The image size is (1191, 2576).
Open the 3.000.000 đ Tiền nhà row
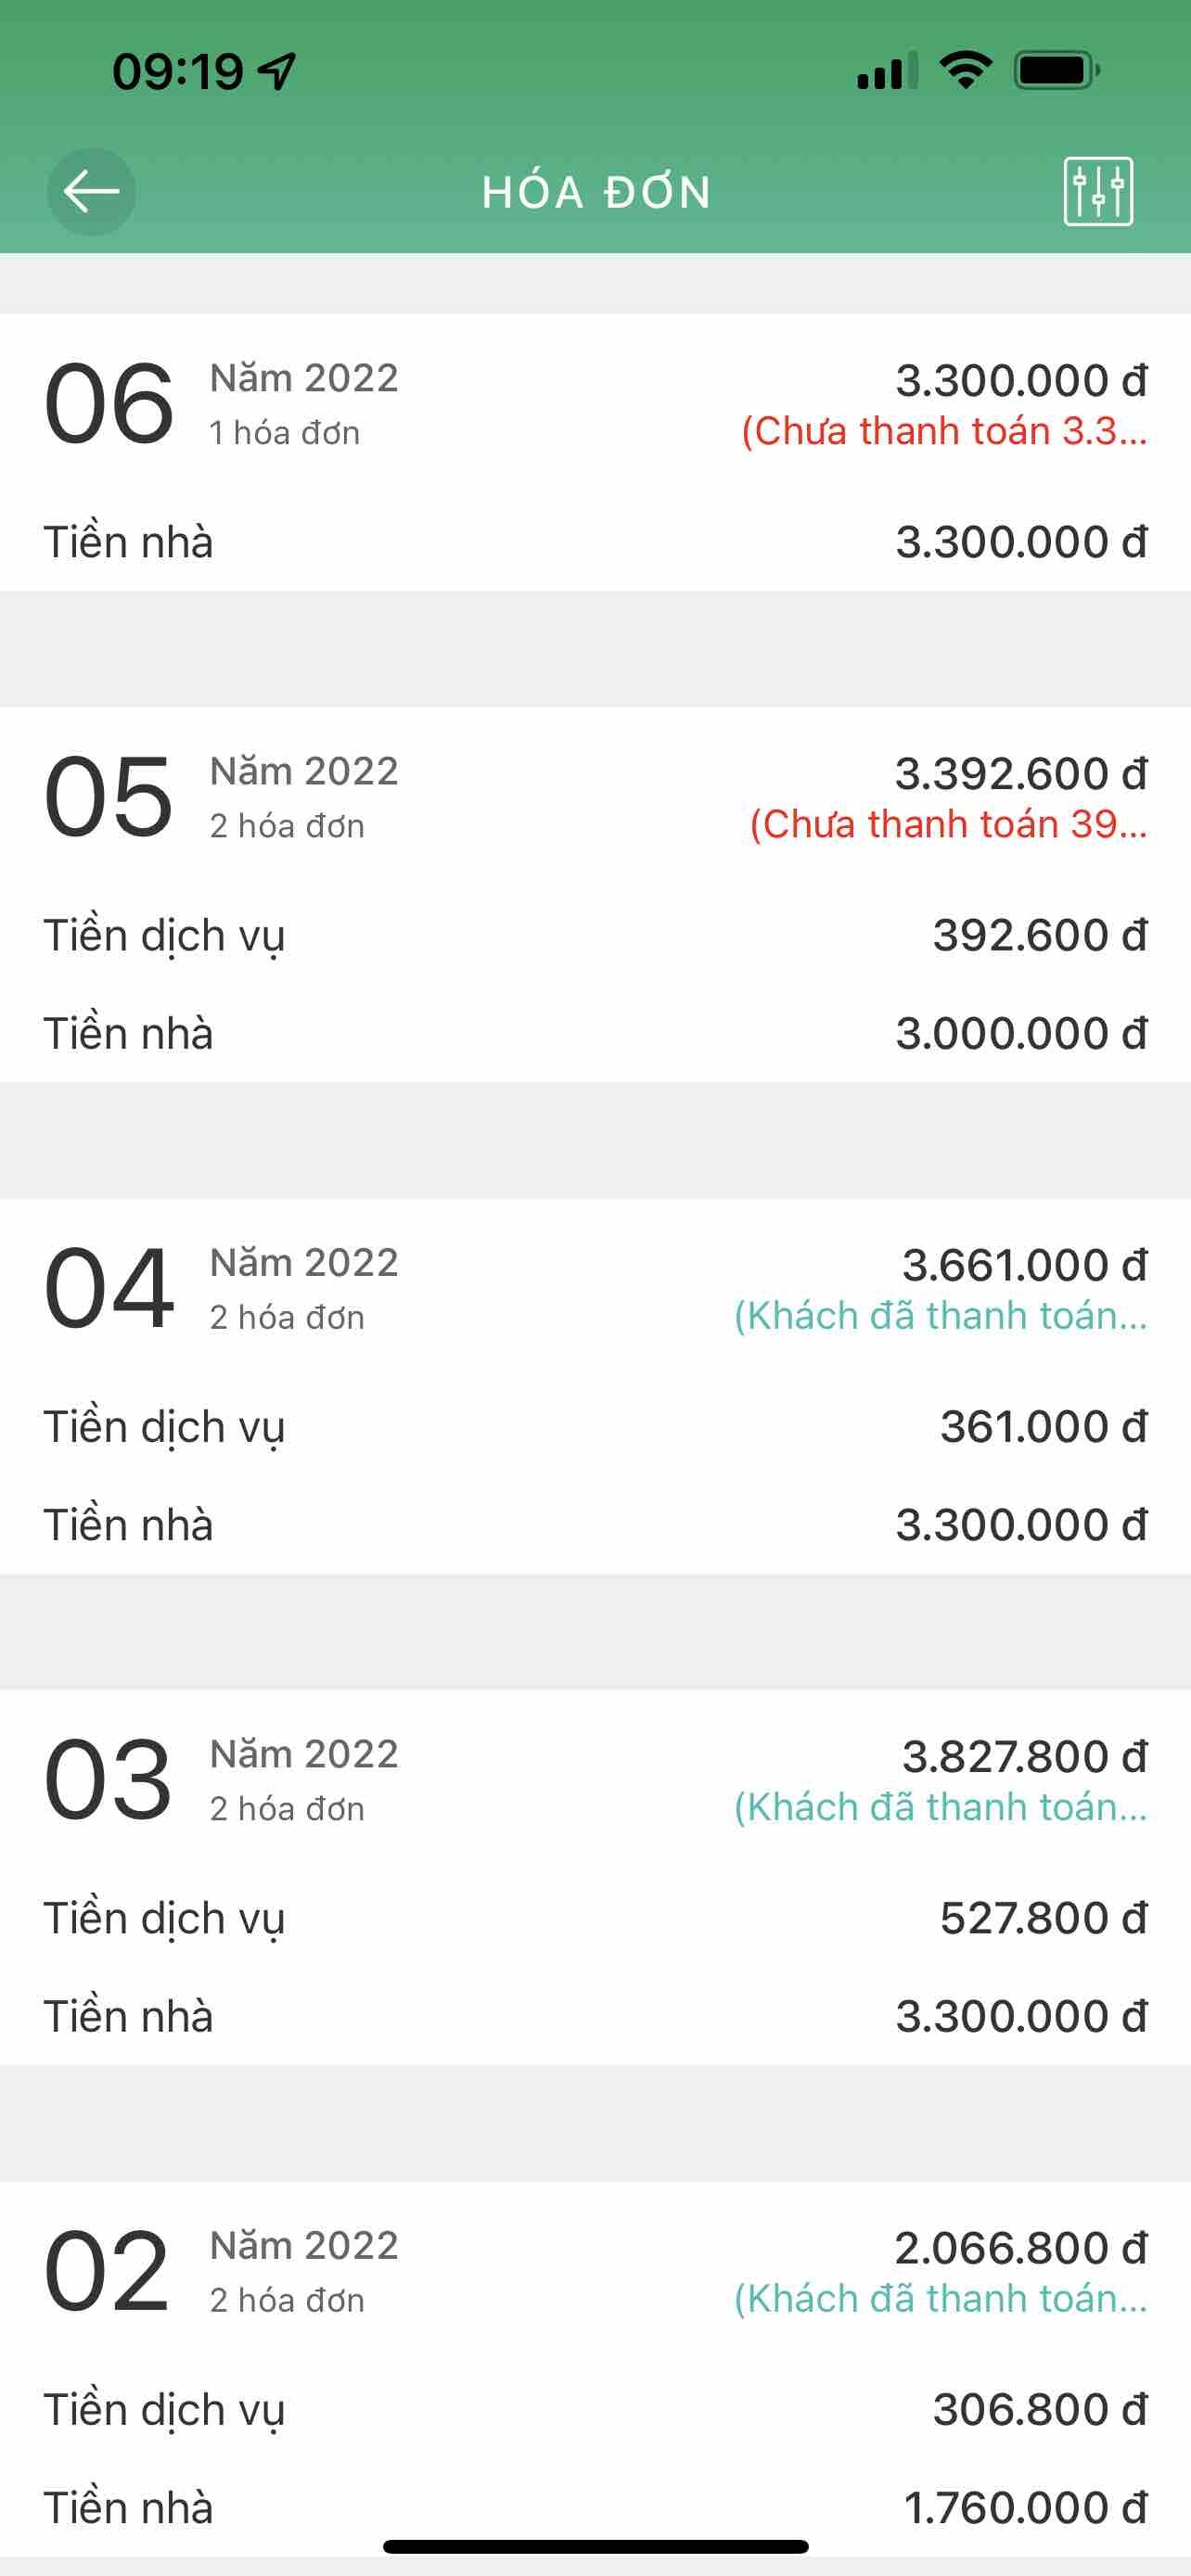(595, 1033)
